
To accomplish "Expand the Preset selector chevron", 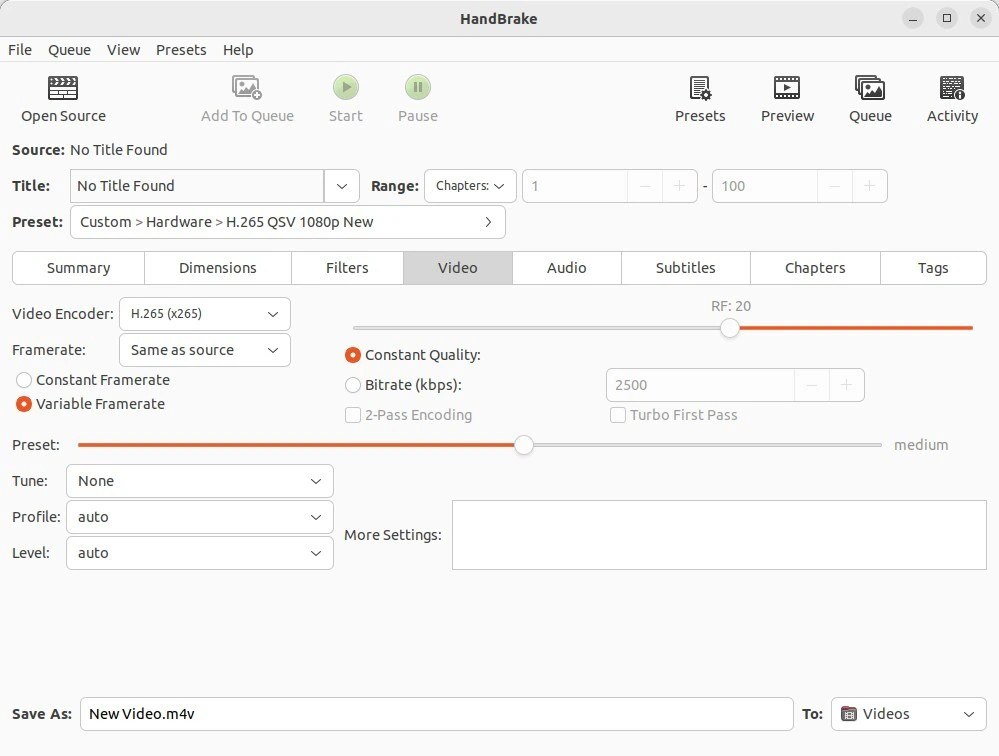I will [x=488, y=222].
